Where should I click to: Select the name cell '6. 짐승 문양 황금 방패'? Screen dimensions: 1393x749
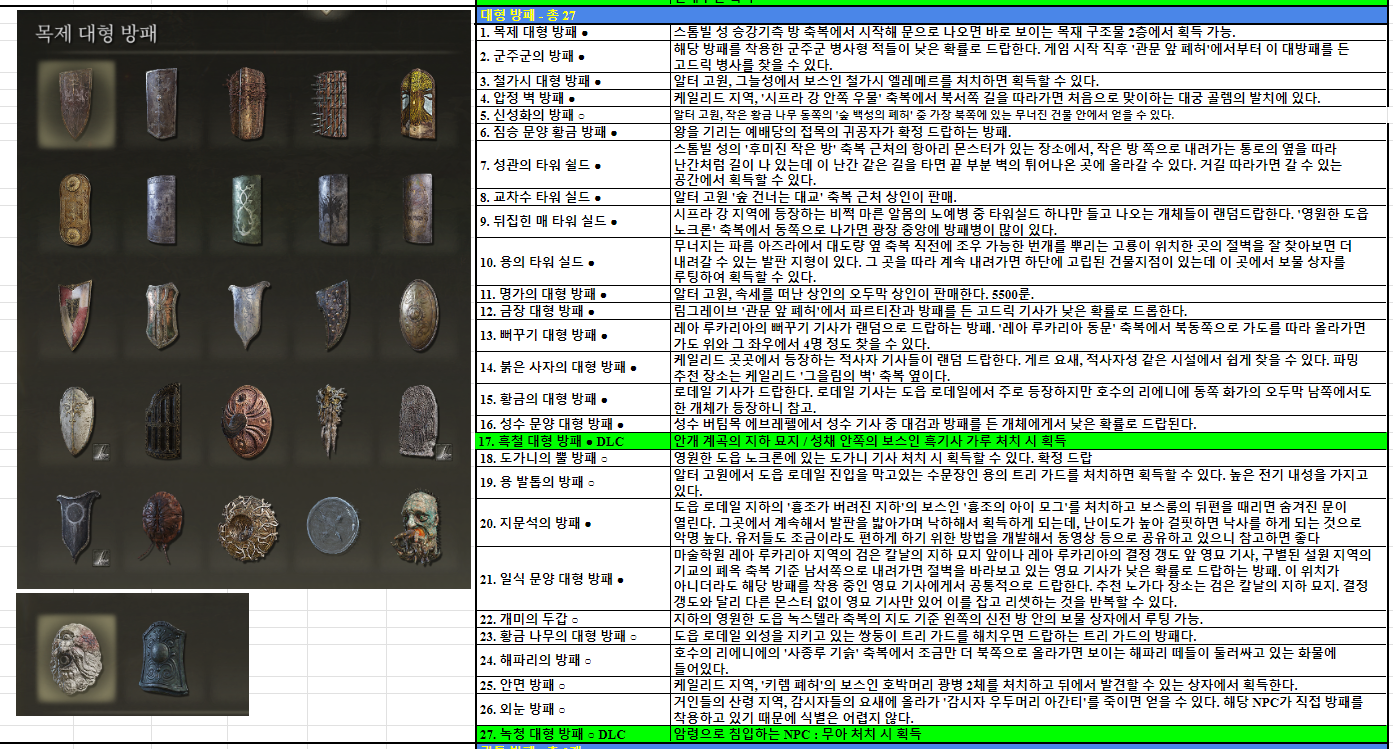pyautogui.click(x=574, y=131)
